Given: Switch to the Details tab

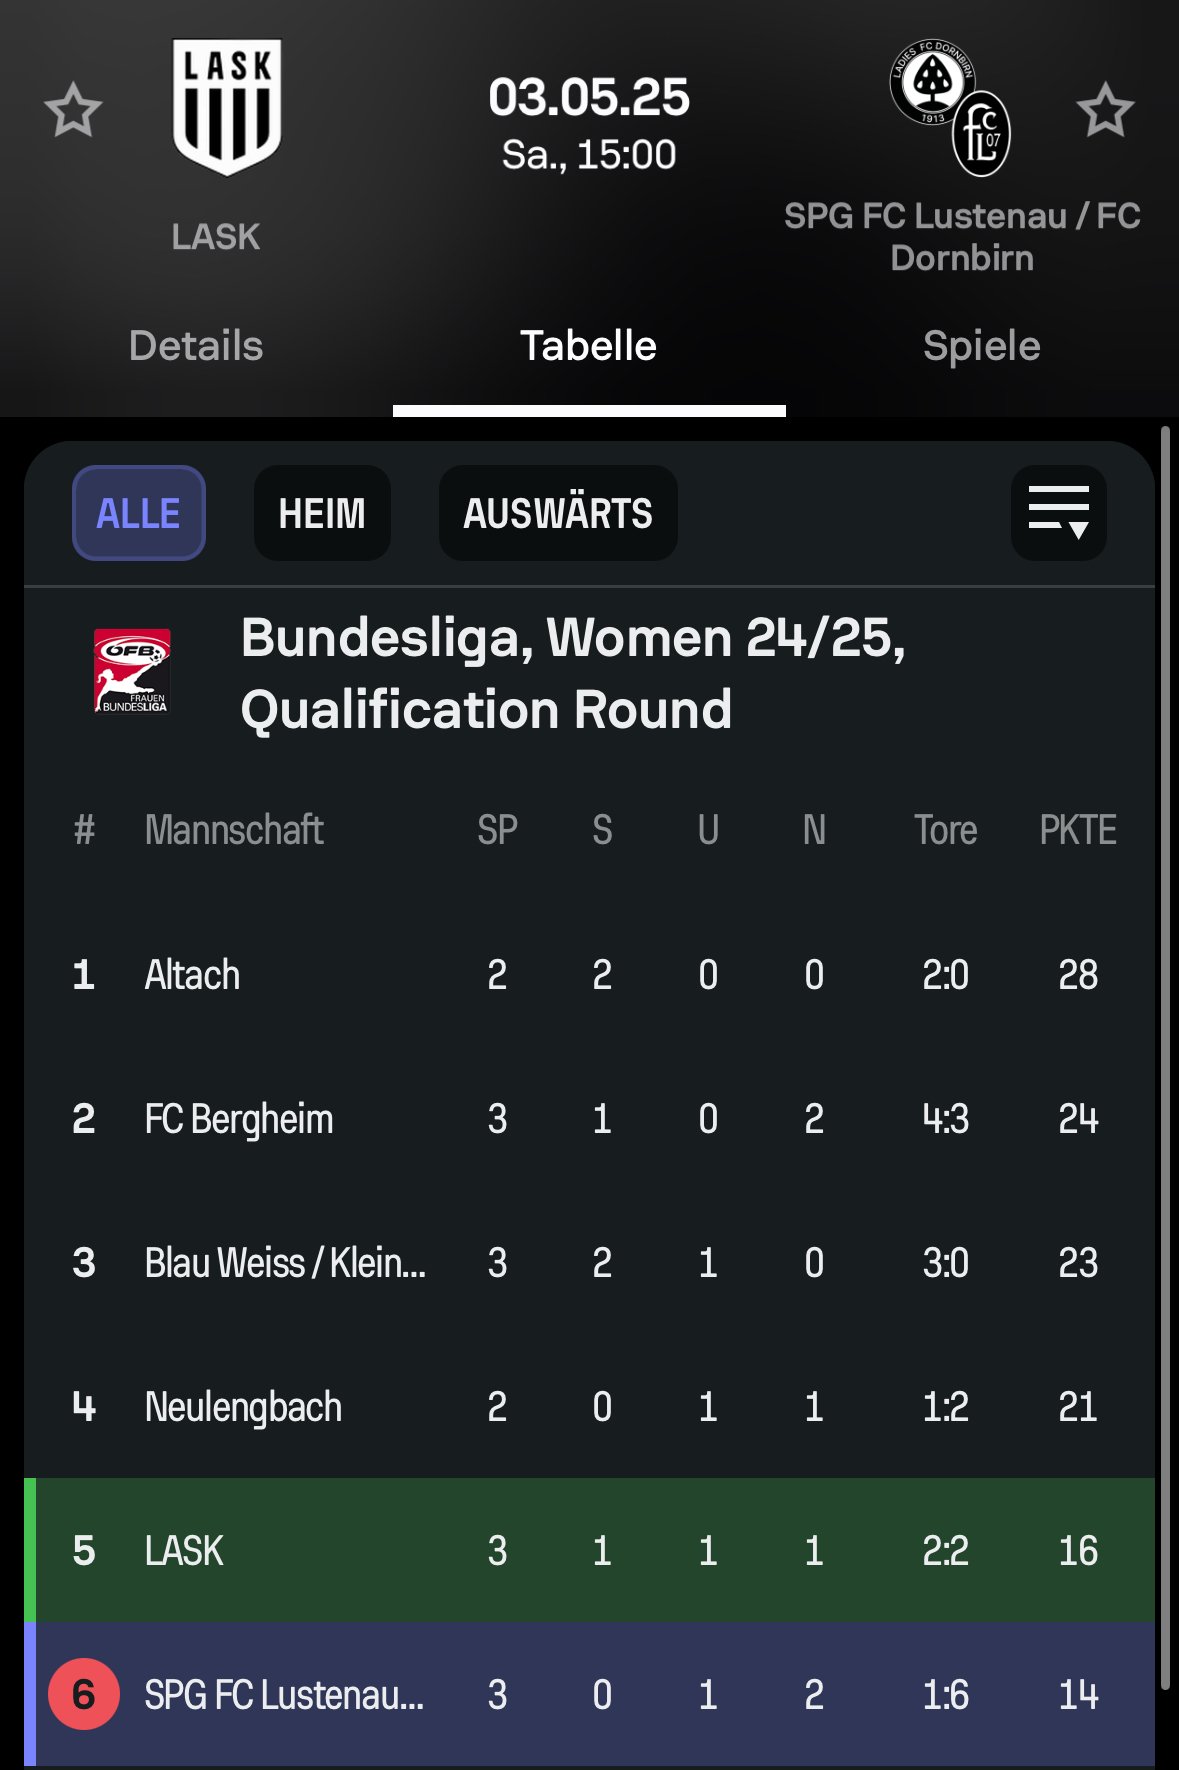Looking at the screenshot, I should pos(196,346).
